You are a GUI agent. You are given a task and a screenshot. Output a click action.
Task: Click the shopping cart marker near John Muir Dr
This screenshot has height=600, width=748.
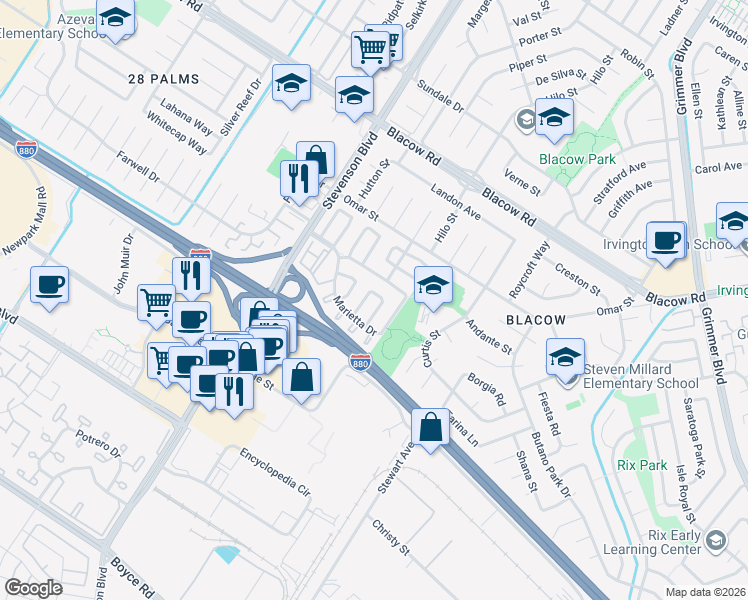[x=154, y=303]
